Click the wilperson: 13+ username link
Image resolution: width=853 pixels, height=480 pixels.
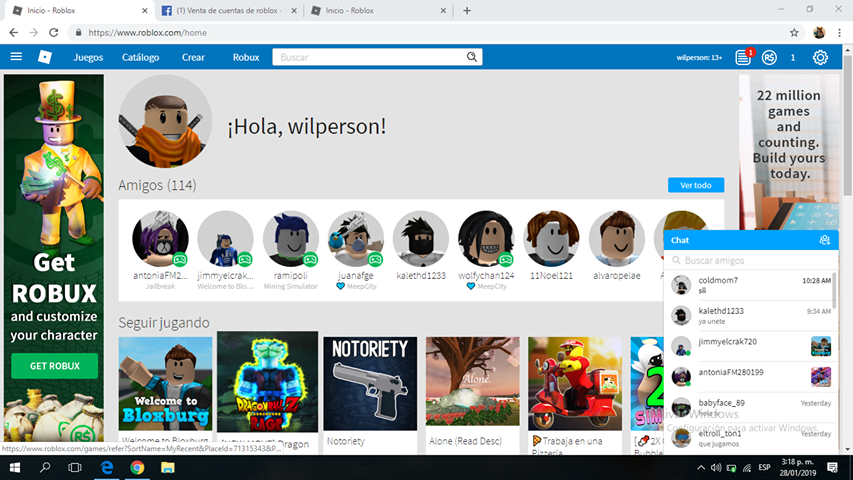699,57
